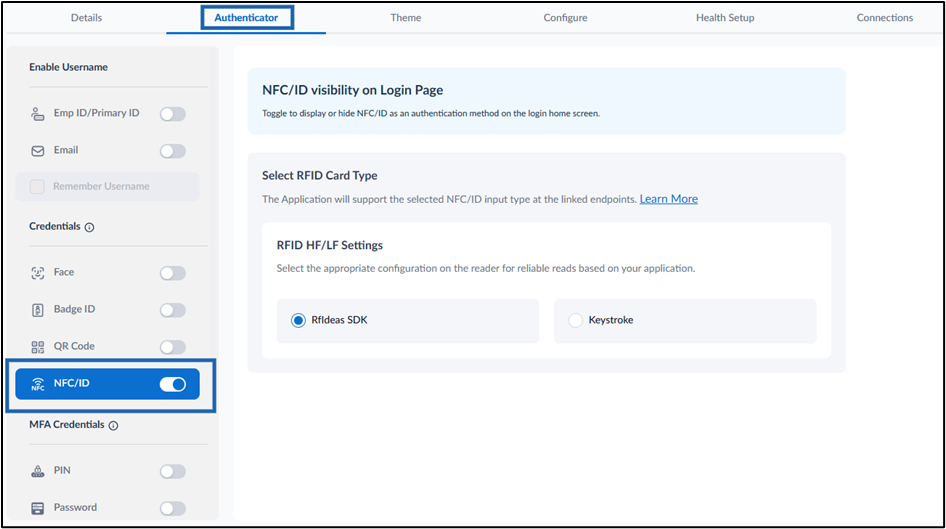
Task: Click the QR Code label
Action: pos(74,346)
